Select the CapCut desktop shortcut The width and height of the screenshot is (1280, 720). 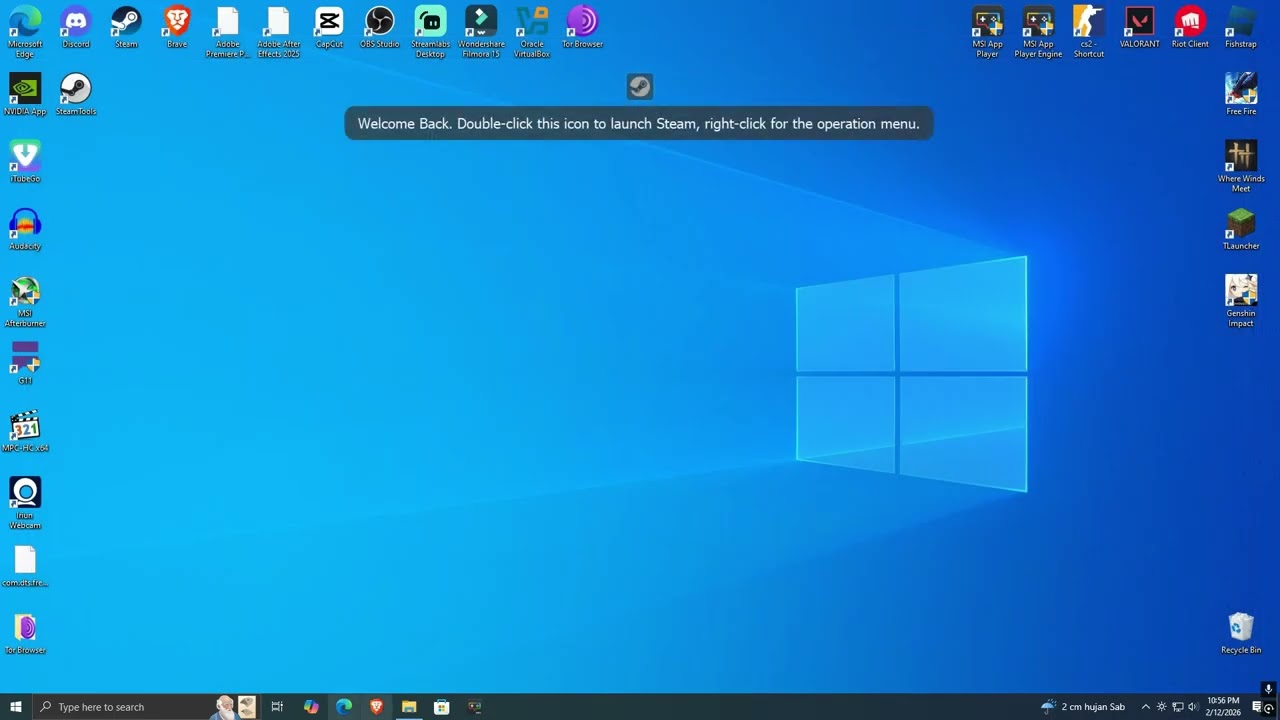[x=329, y=28]
